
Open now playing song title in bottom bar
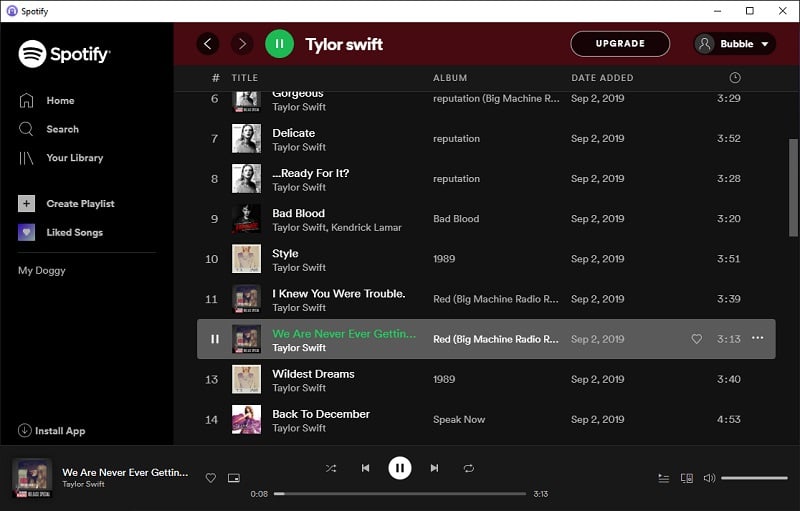[x=125, y=472]
